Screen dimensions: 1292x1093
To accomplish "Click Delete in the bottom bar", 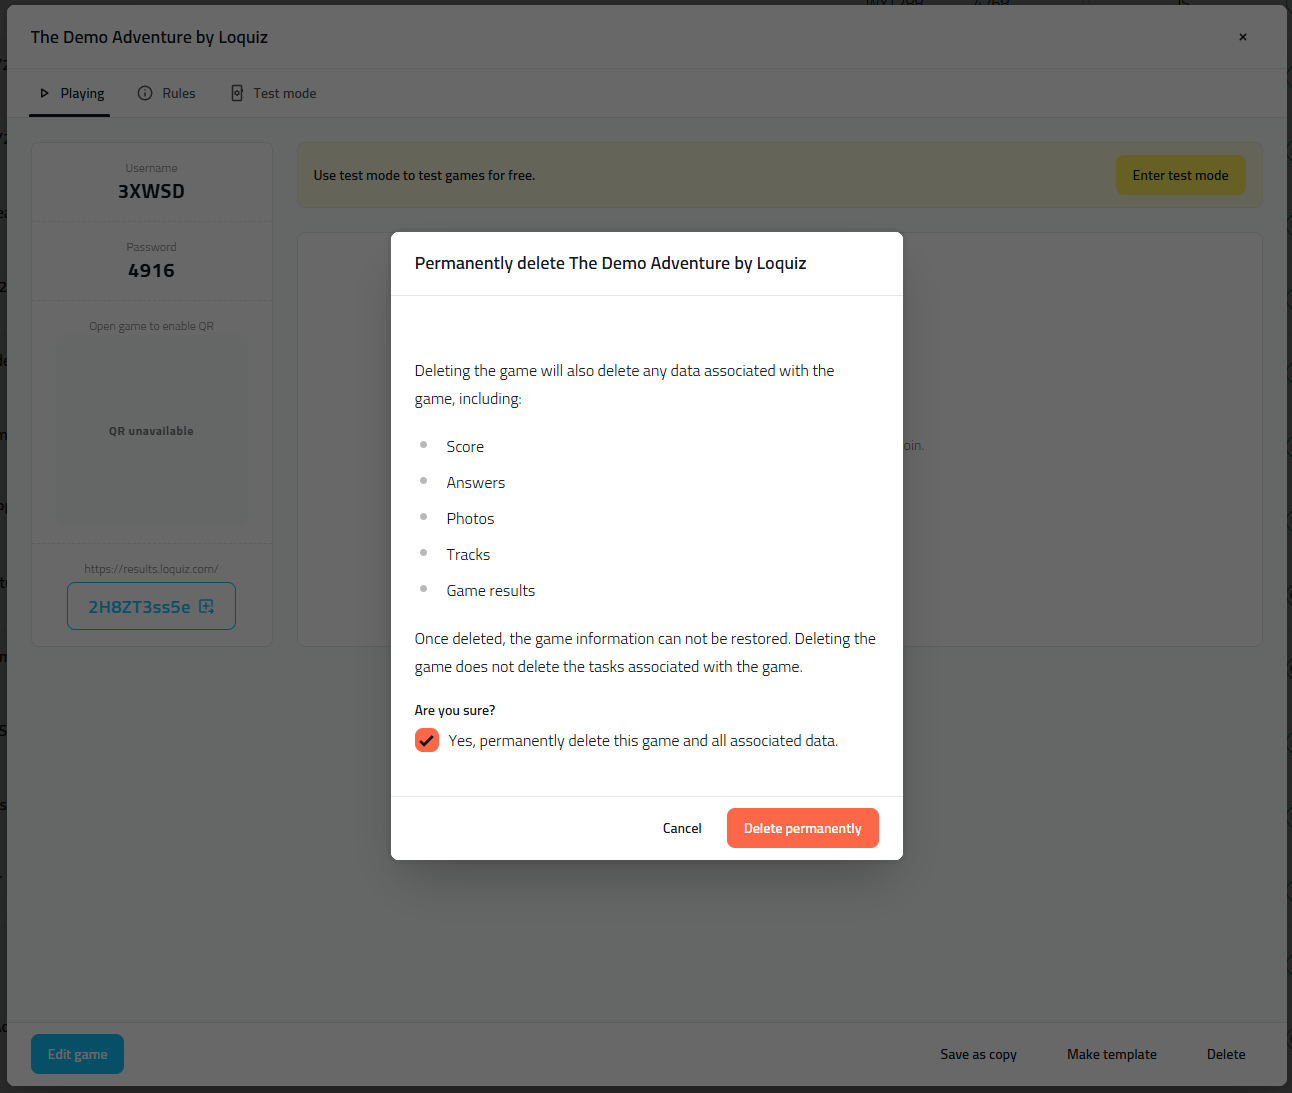I will [1226, 1054].
